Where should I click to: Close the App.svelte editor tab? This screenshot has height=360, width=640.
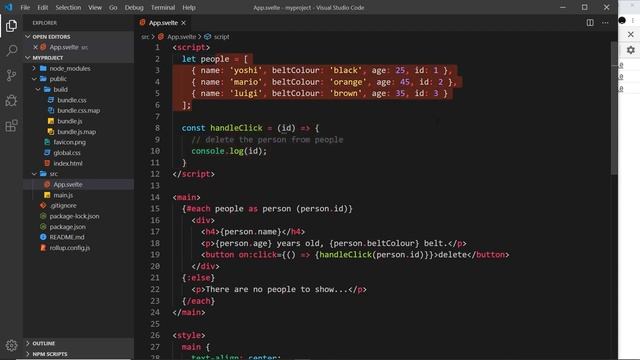183,23
